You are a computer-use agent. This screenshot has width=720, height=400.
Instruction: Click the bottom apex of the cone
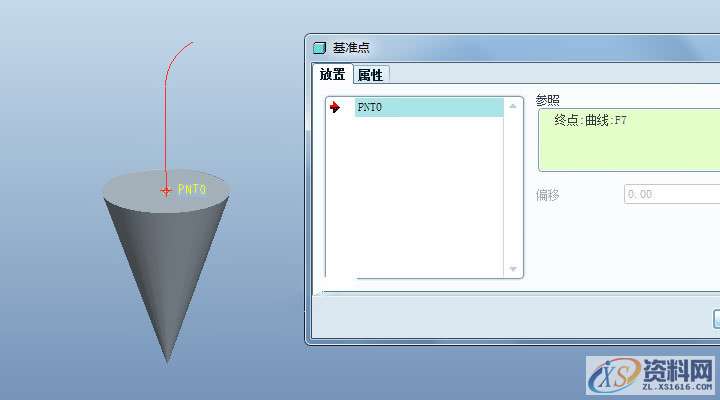[167, 358]
